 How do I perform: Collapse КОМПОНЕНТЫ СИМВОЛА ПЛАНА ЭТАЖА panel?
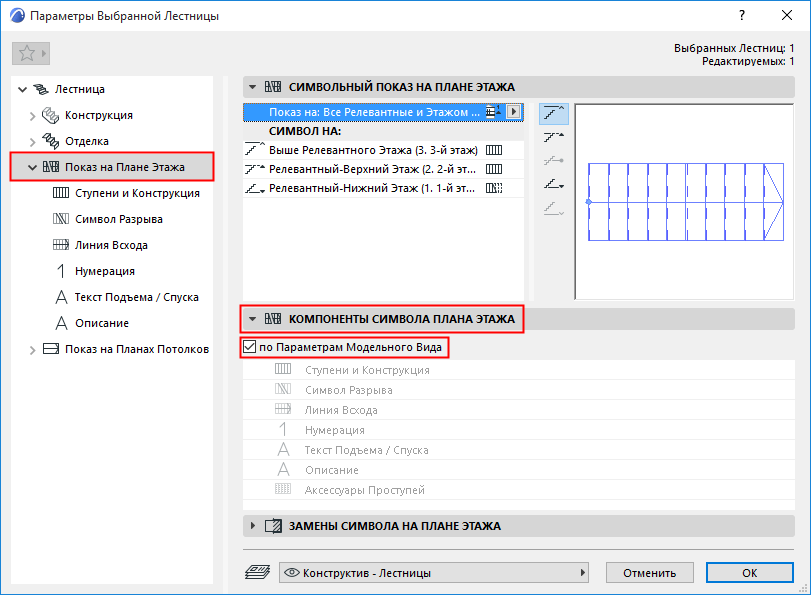[x=252, y=319]
